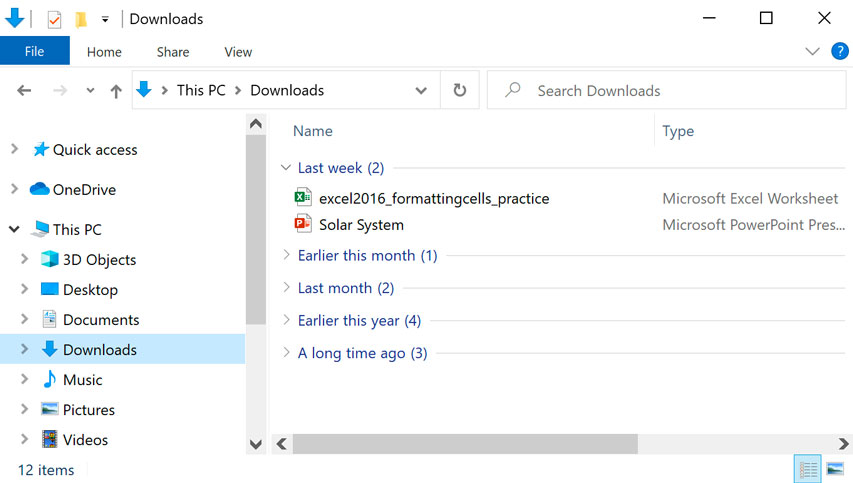
Task: Click the New Folder icon in title bar
Action: pyautogui.click(x=80, y=19)
